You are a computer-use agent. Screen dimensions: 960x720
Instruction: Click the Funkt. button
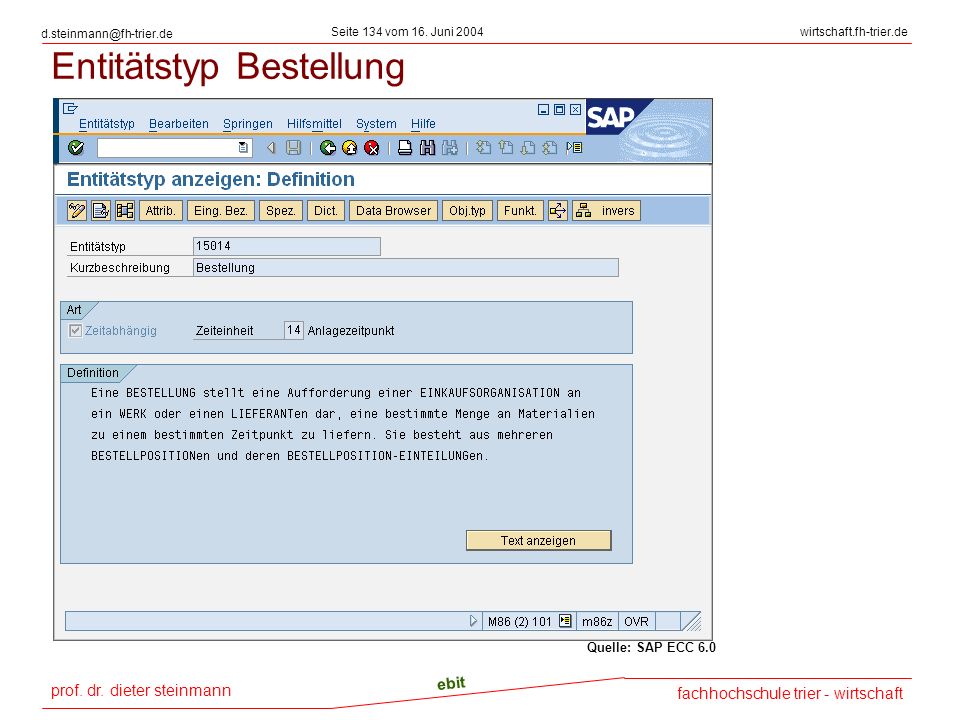[x=520, y=211]
